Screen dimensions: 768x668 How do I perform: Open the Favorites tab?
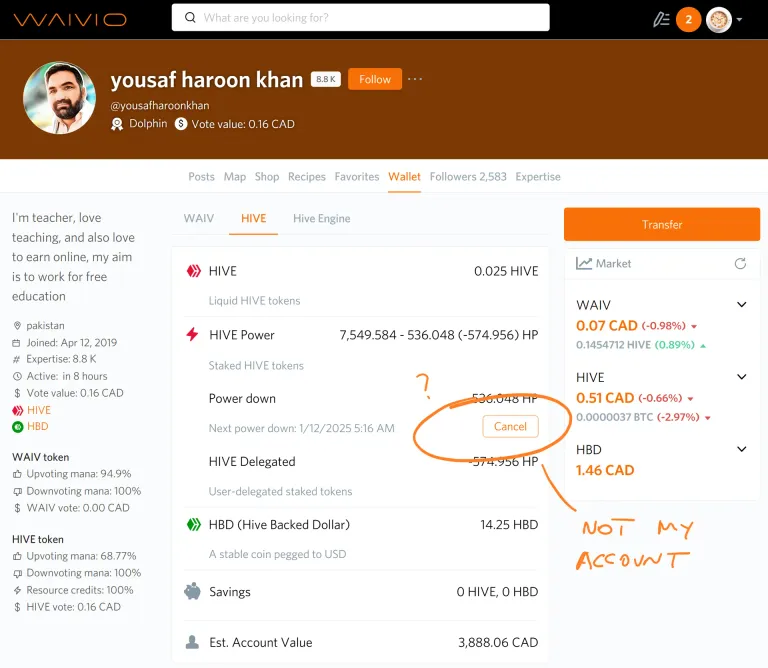click(x=357, y=176)
